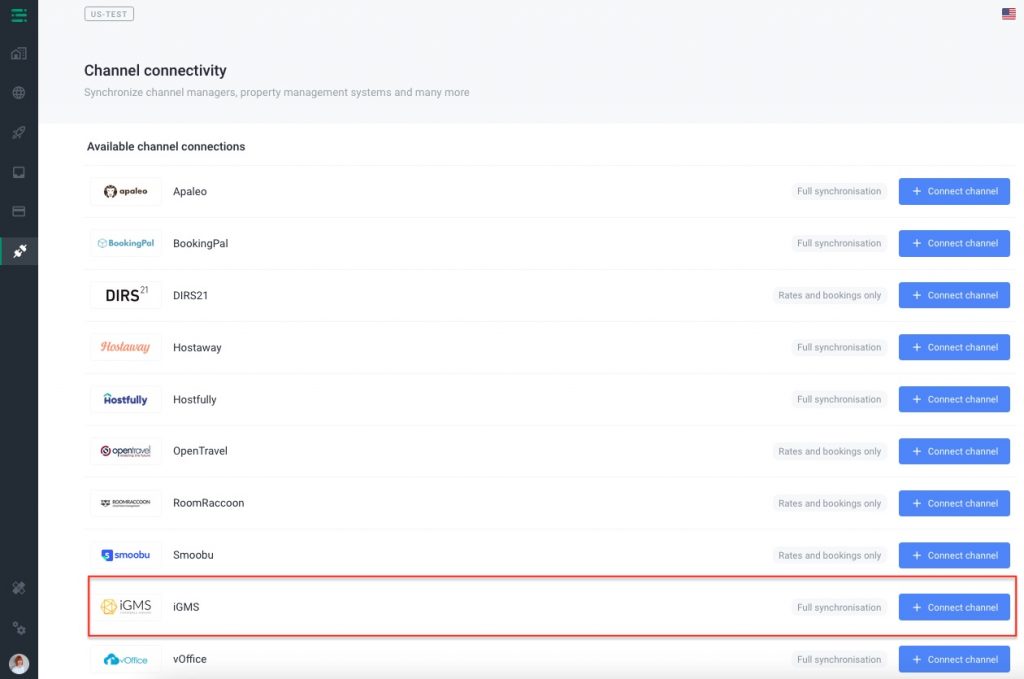Click Hostfully's Full synchronisation badge

coord(839,400)
